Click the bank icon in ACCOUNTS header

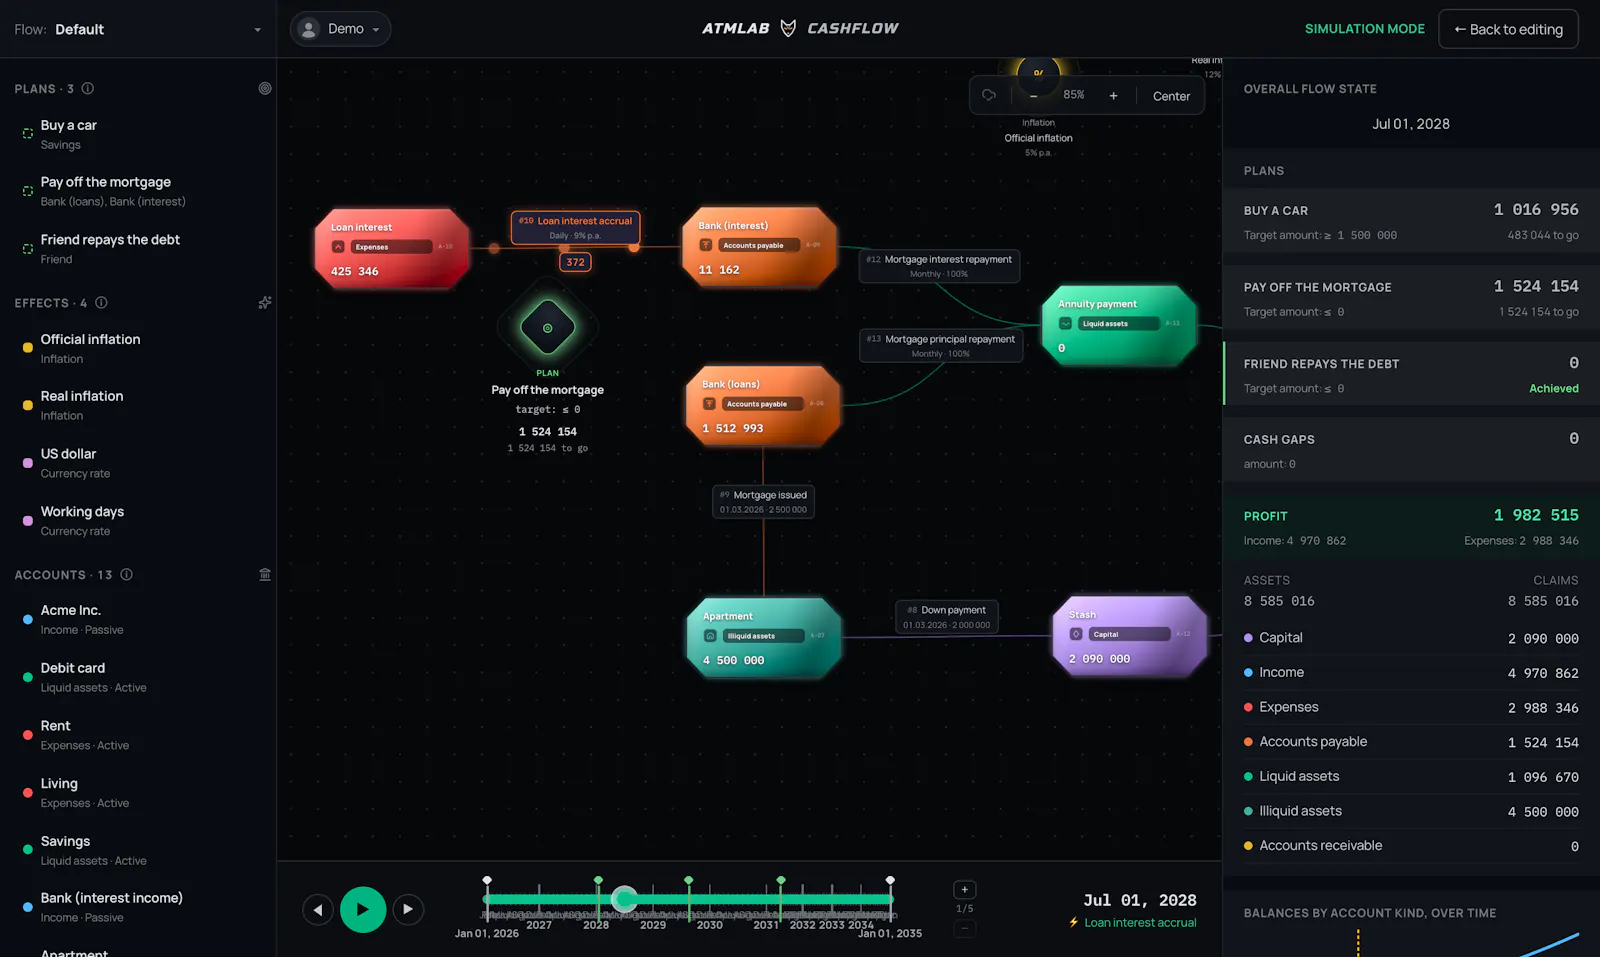(x=265, y=574)
